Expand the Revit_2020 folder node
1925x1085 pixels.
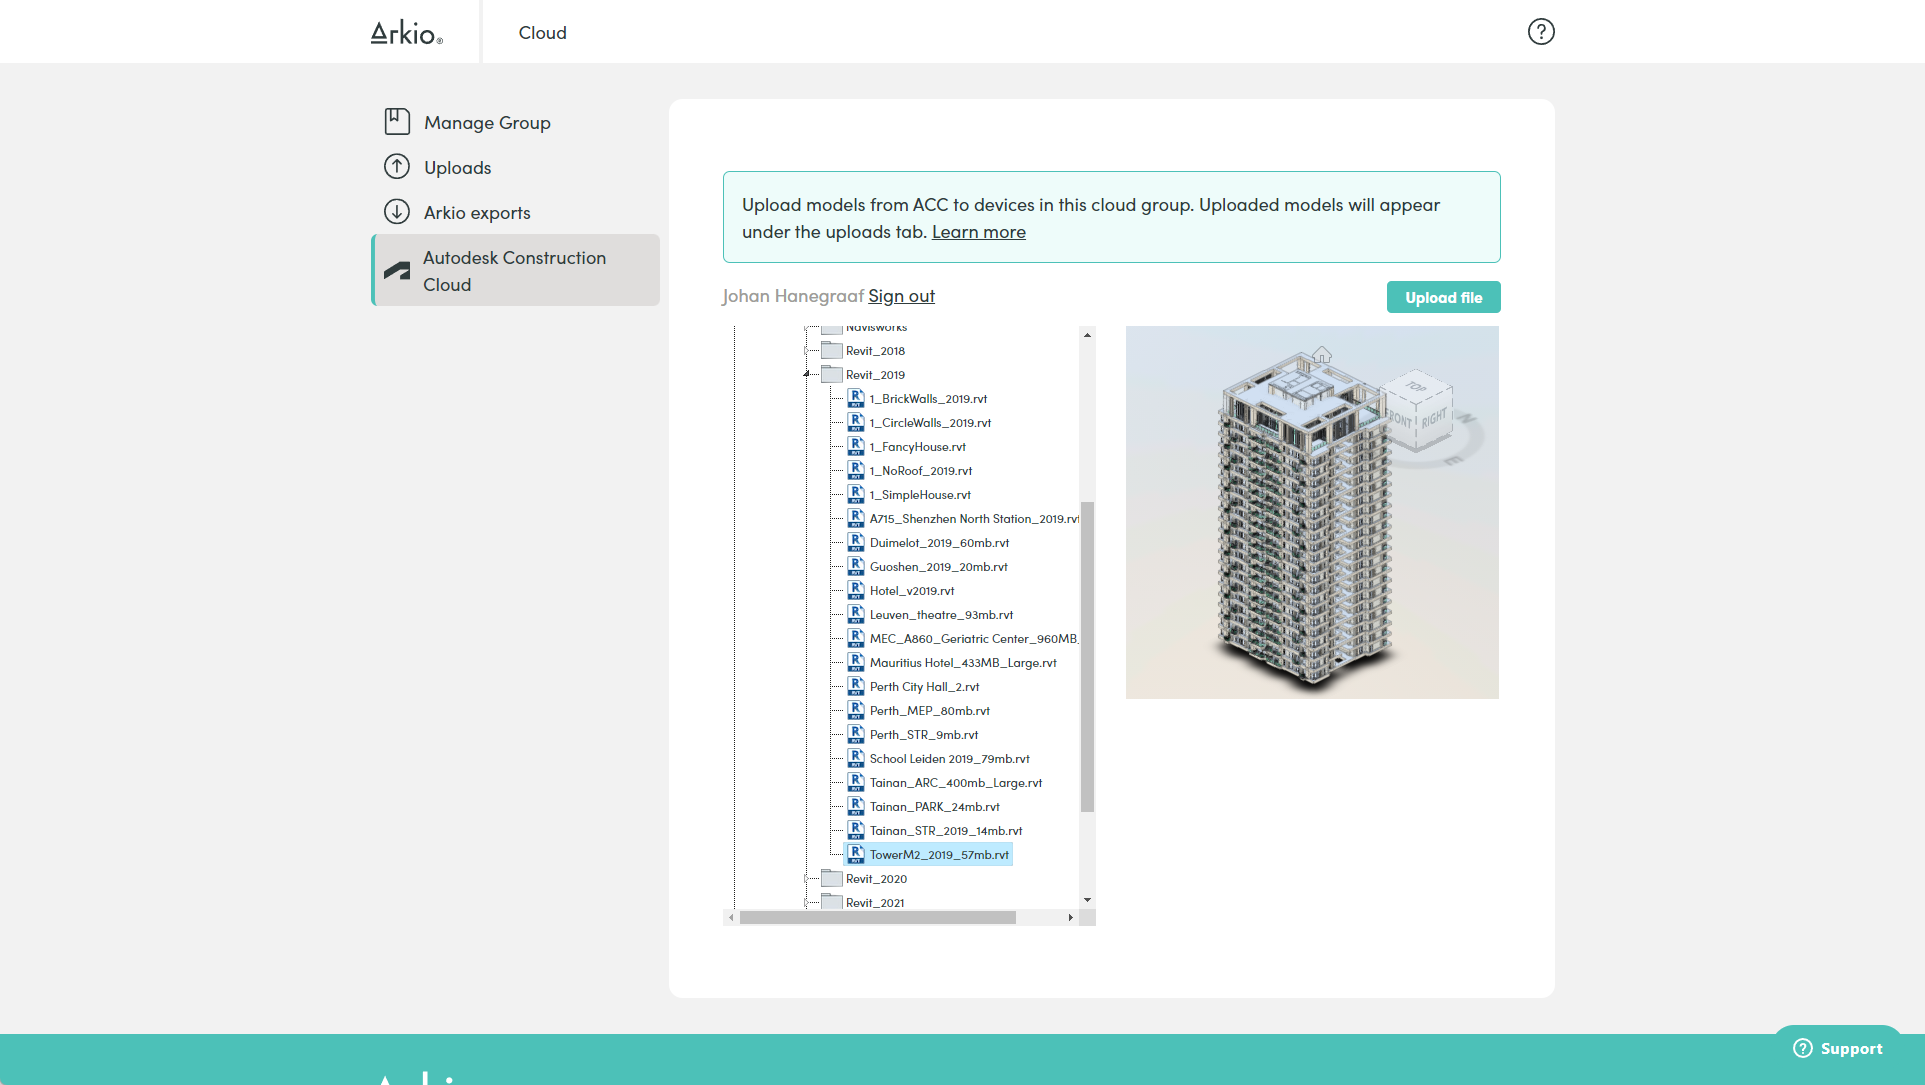click(807, 879)
